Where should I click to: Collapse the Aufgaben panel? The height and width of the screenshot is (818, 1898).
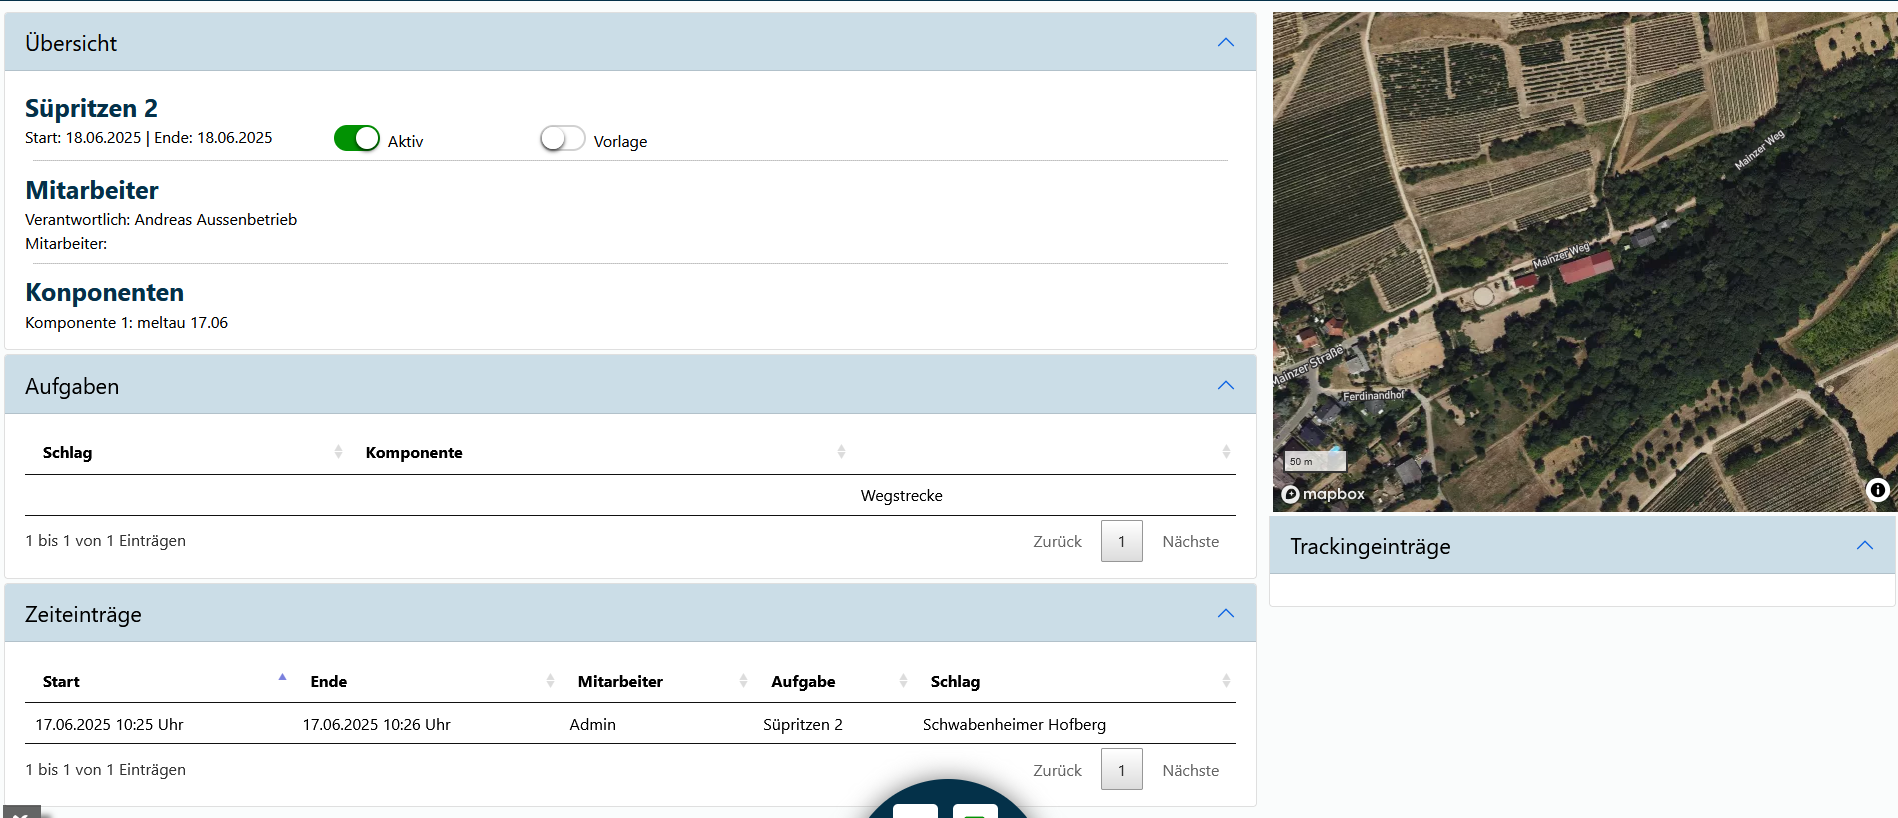(x=1225, y=386)
